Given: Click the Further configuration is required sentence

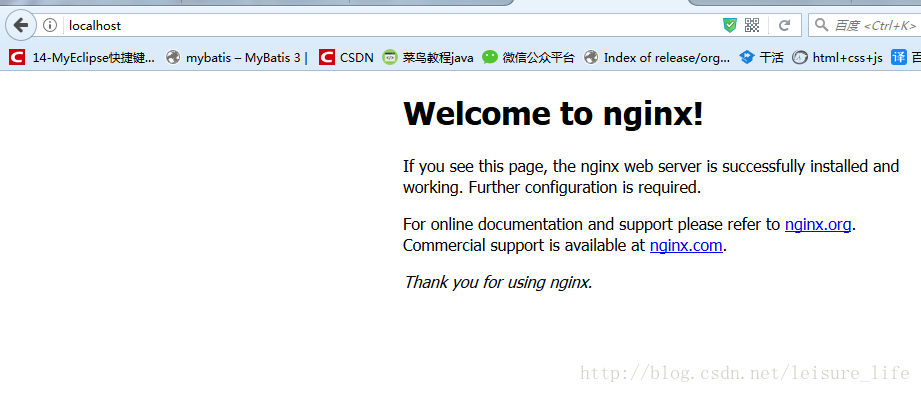Looking at the screenshot, I should 585,188.
